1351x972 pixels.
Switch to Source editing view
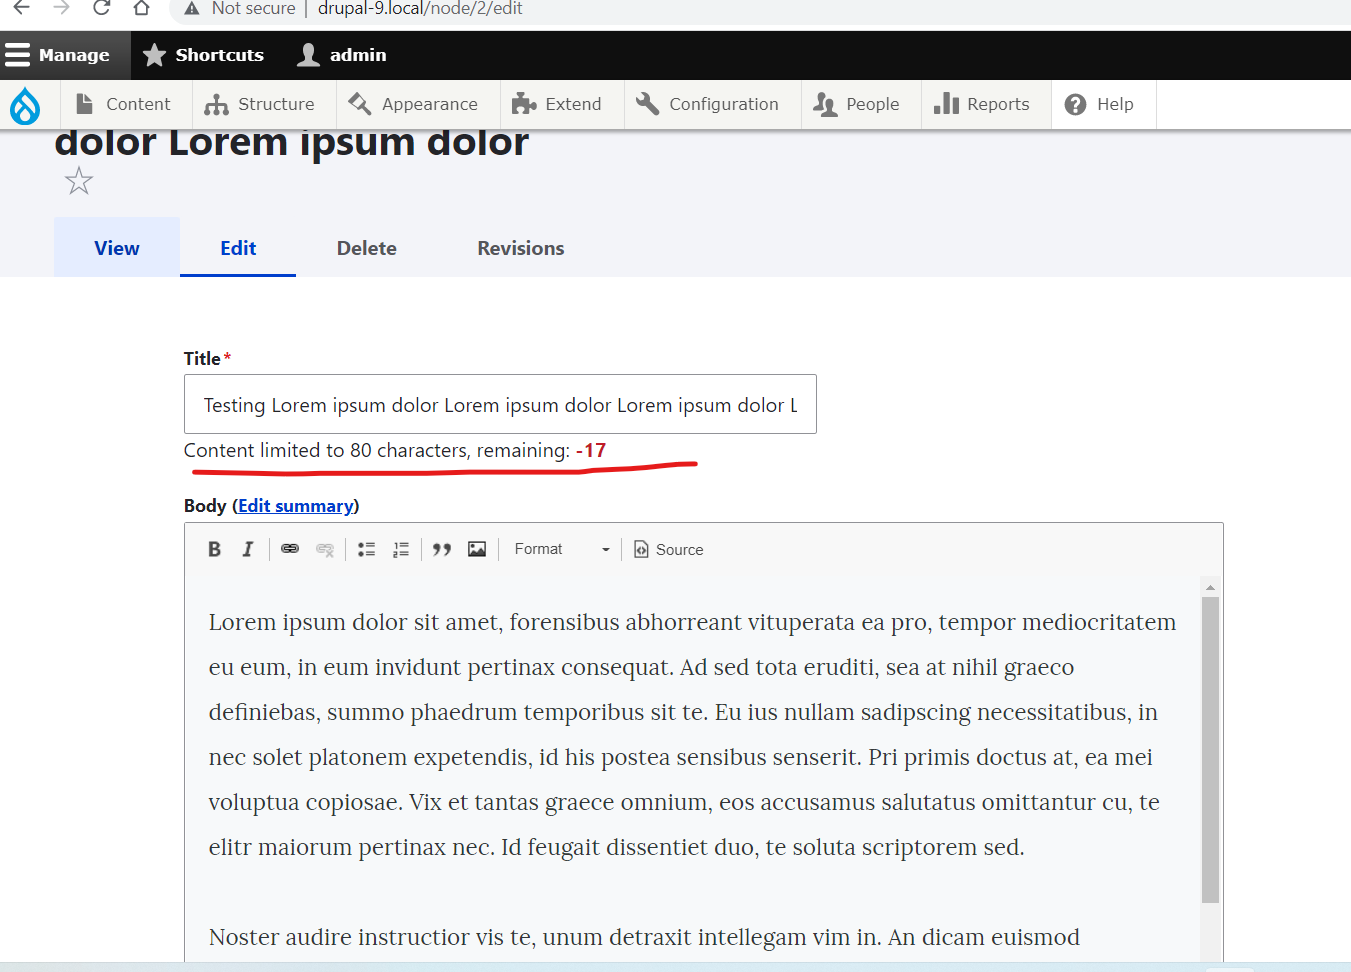[x=667, y=548]
